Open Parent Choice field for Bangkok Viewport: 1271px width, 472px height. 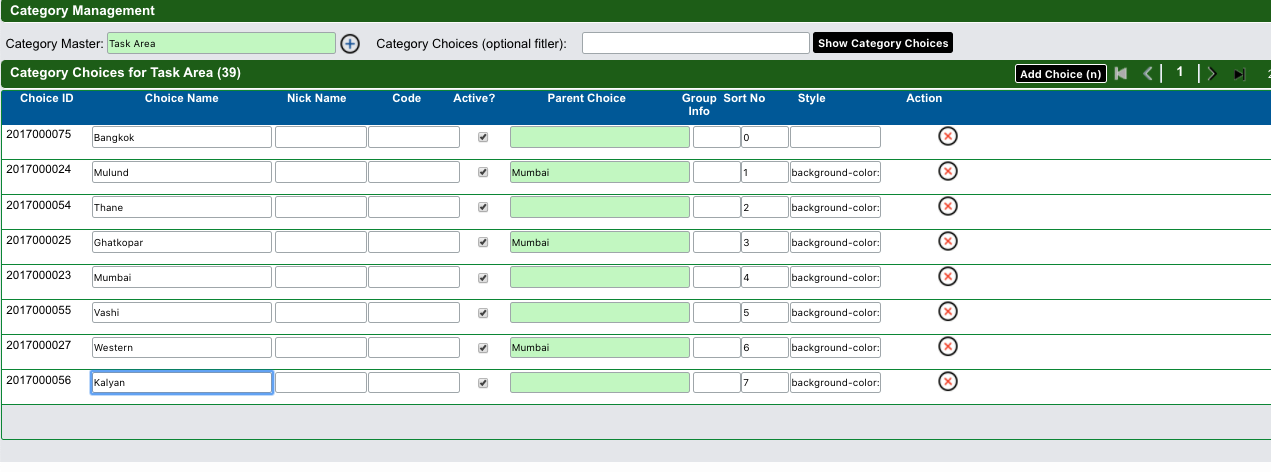600,137
